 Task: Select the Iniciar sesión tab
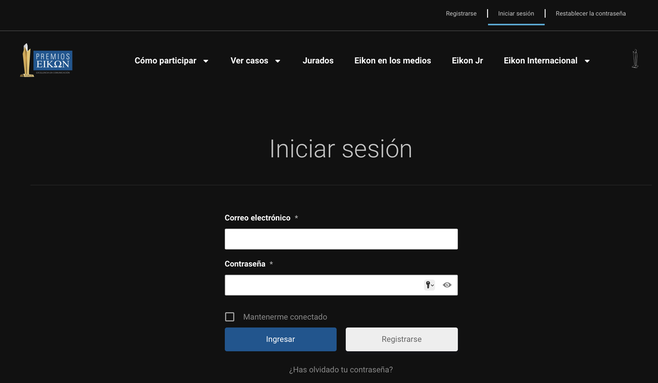pos(516,13)
